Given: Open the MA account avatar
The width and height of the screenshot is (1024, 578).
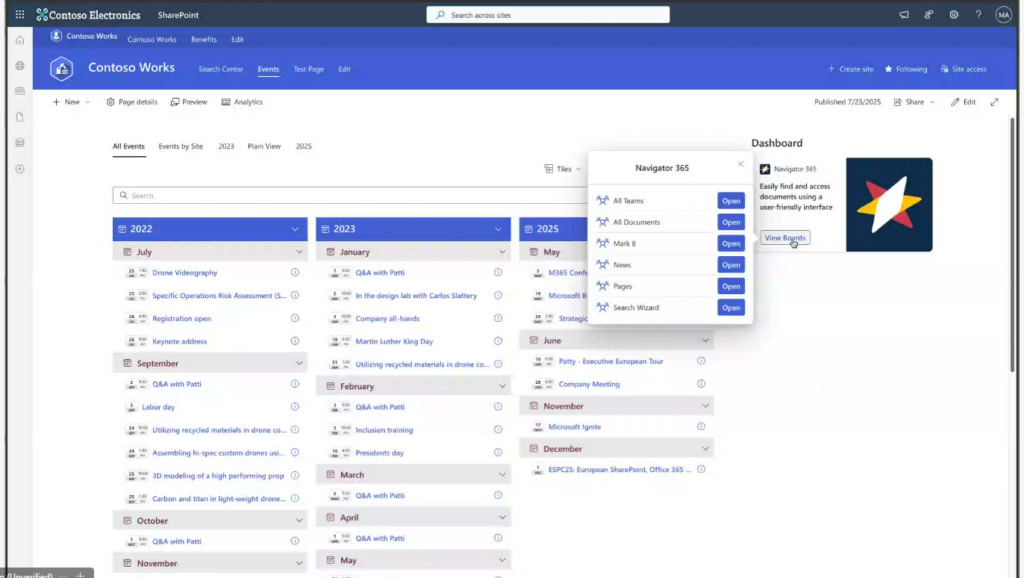Looking at the screenshot, I should [x=1003, y=14].
